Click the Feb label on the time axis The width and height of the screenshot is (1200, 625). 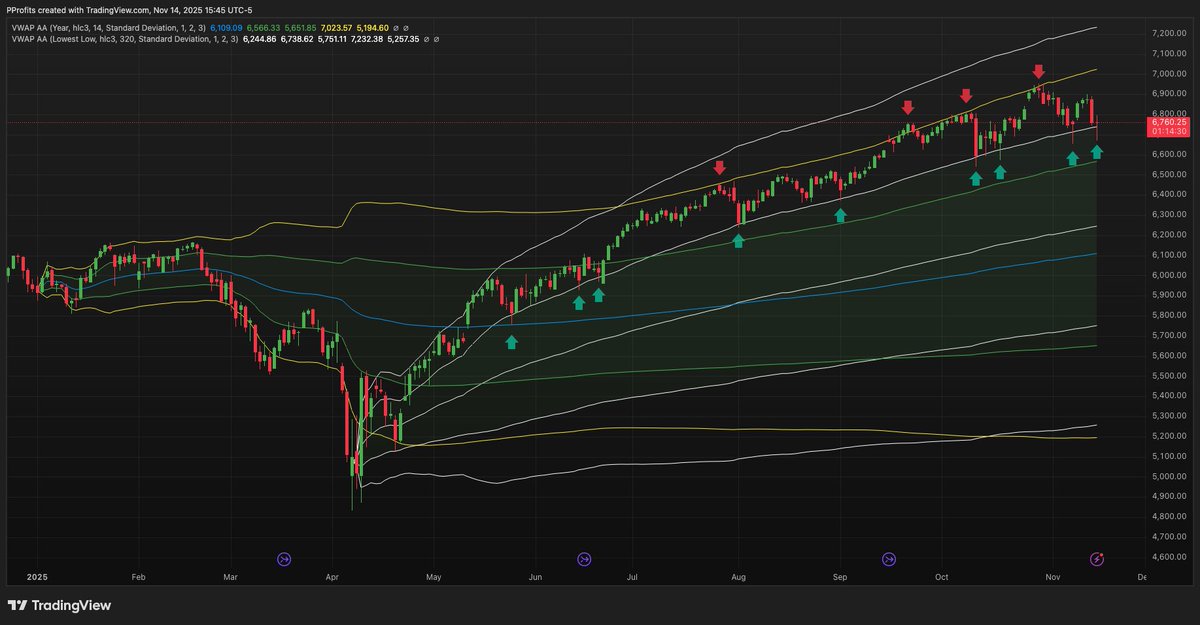(138, 577)
